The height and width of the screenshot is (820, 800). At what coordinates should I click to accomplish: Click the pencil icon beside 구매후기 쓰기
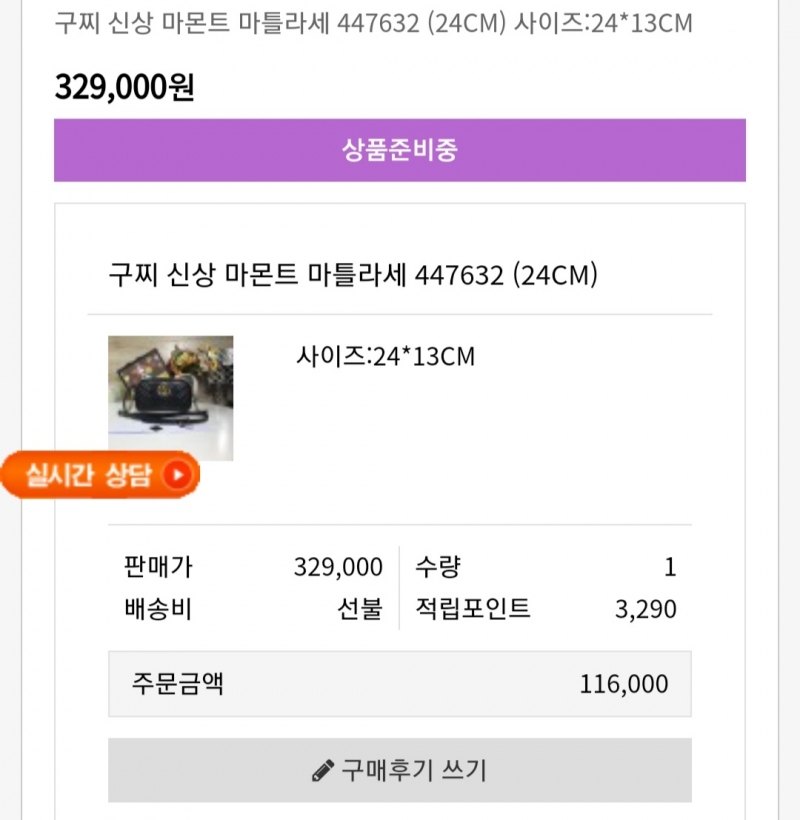pos(322,771)
